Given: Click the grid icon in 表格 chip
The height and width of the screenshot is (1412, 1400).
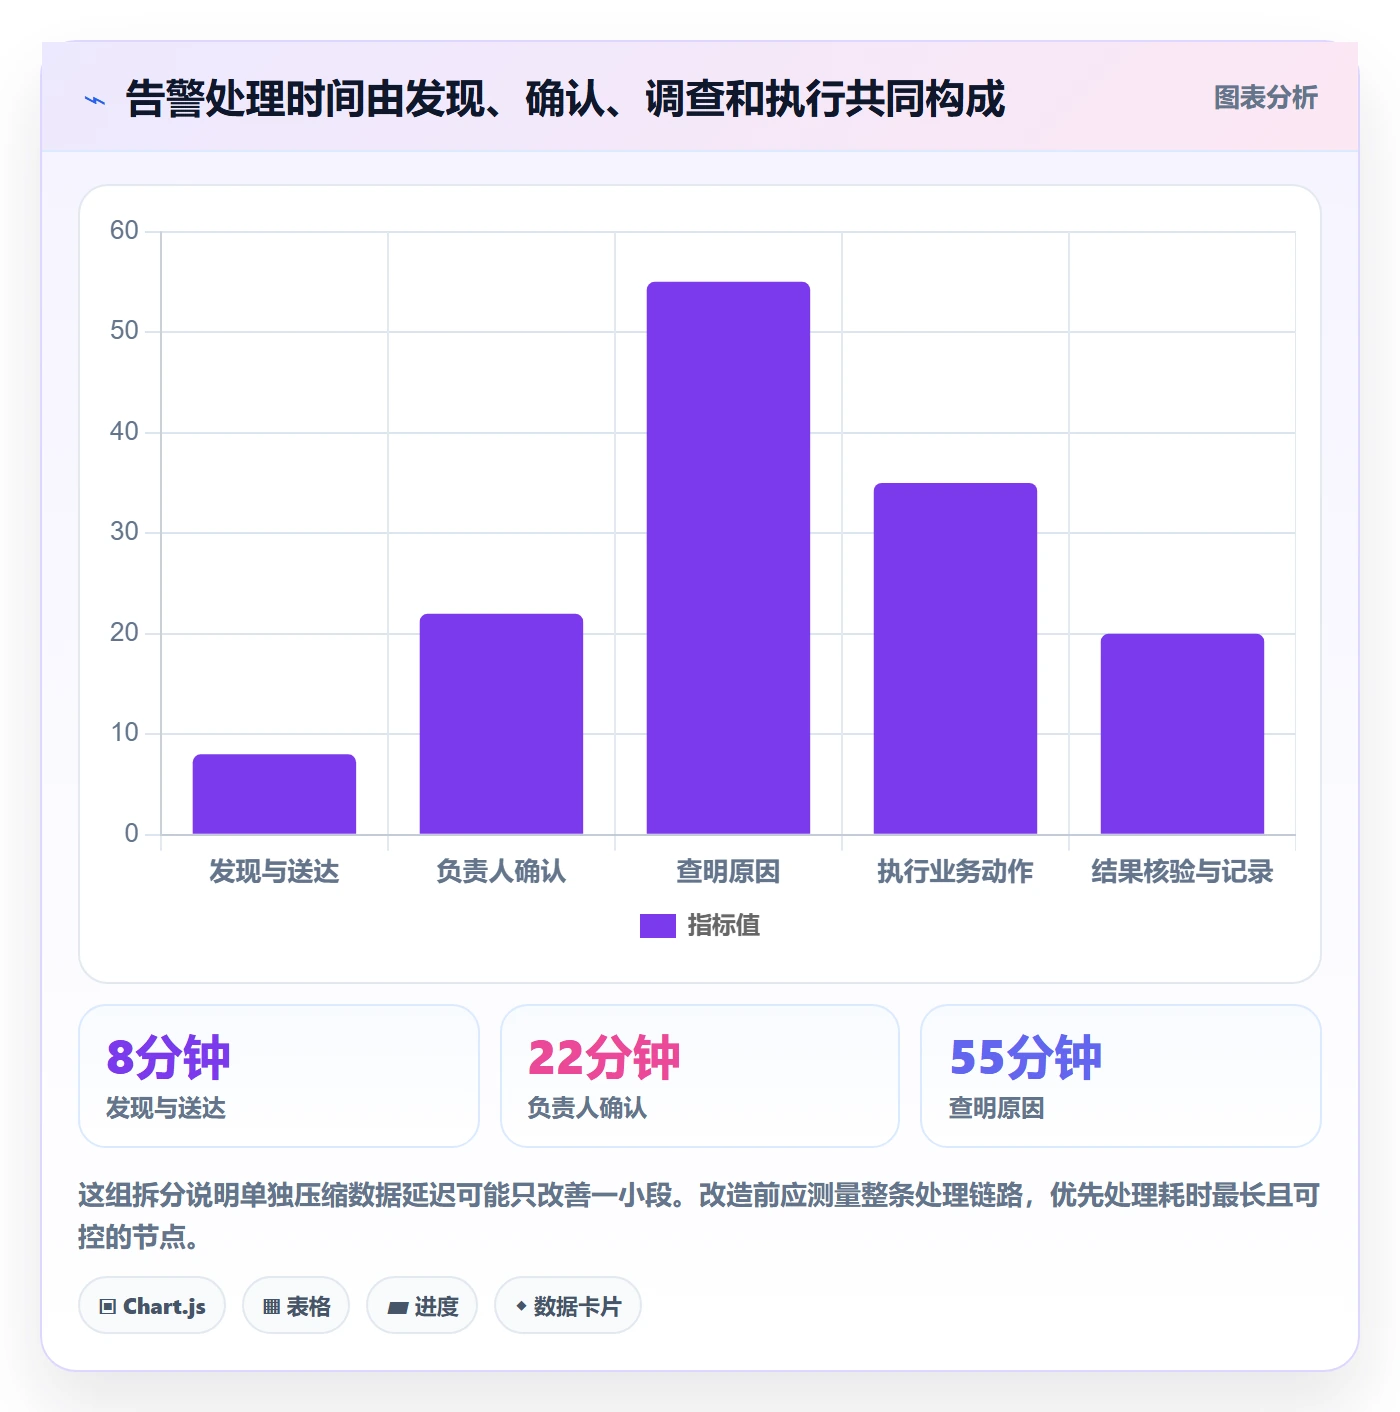Looking at the screenshot, I should [x=271, y=1306].
